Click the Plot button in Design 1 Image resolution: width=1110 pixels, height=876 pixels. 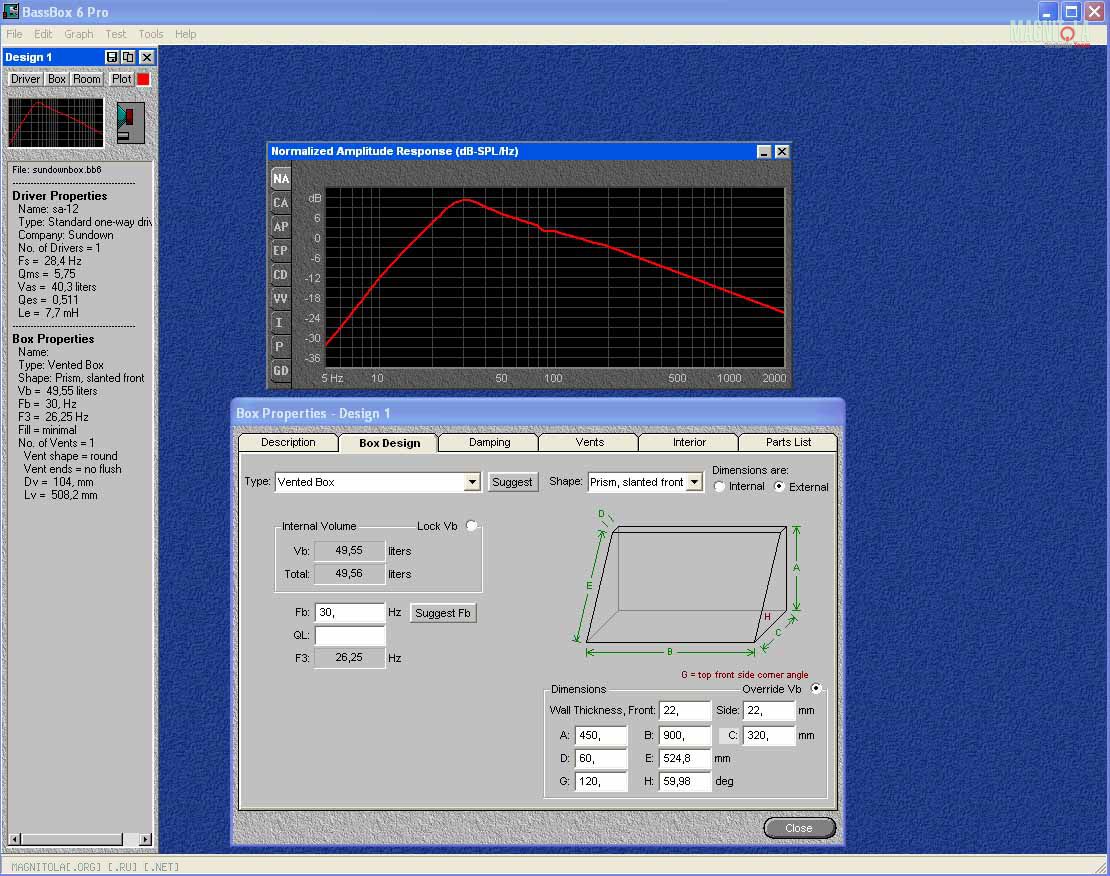click(x=121, y=79)
